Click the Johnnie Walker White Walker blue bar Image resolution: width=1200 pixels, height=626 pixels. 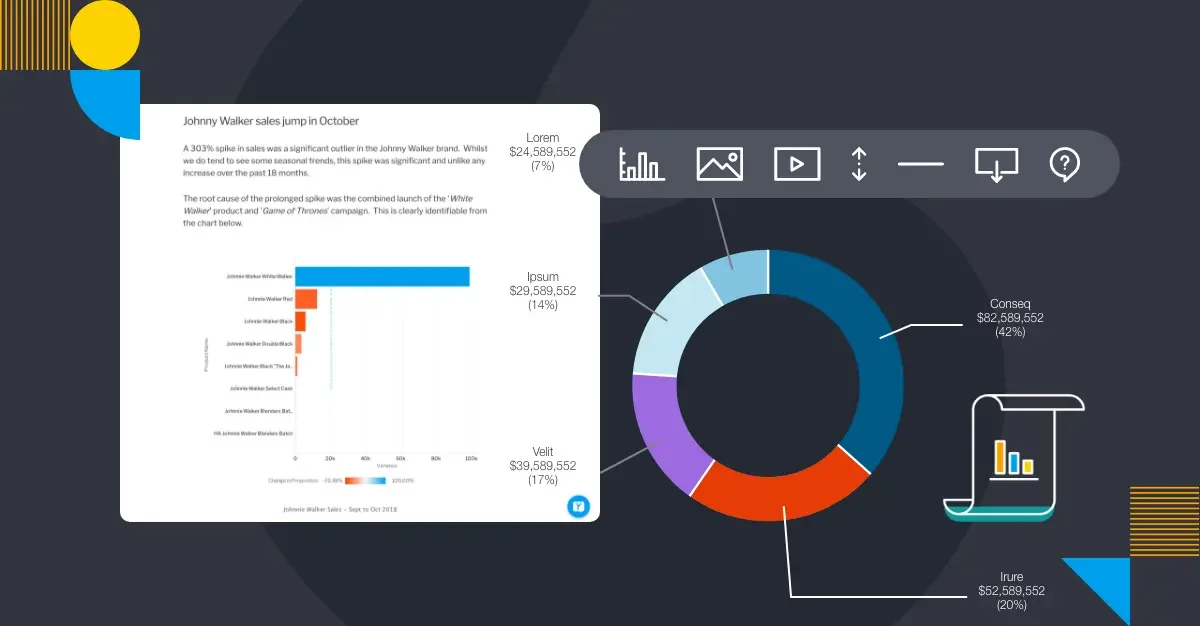tap(382, 277)
